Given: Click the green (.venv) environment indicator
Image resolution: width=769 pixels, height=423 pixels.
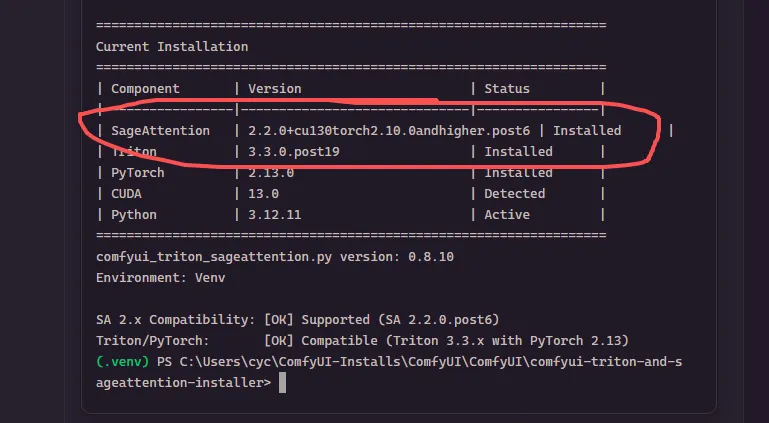Looking at the screenshot, I should point(123,362).
